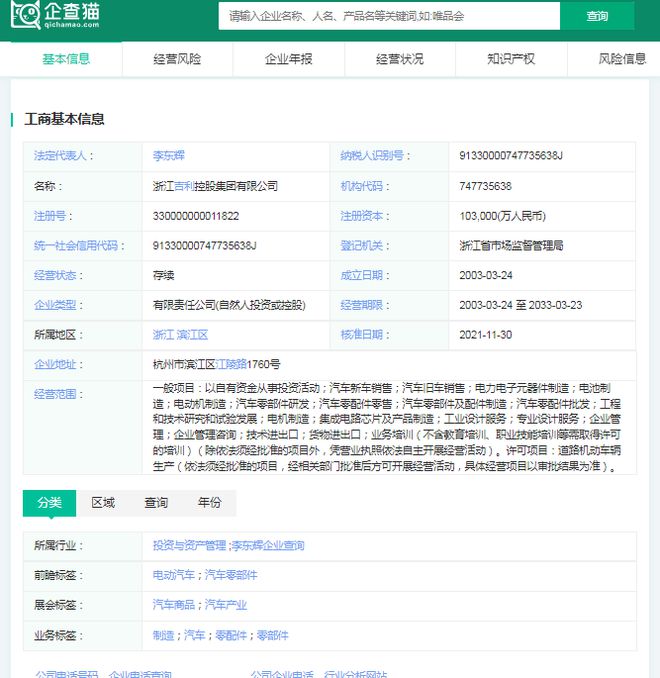Screen dimensions: 660x678
Task: Select business status 存续
Action: tap(163, 275)
